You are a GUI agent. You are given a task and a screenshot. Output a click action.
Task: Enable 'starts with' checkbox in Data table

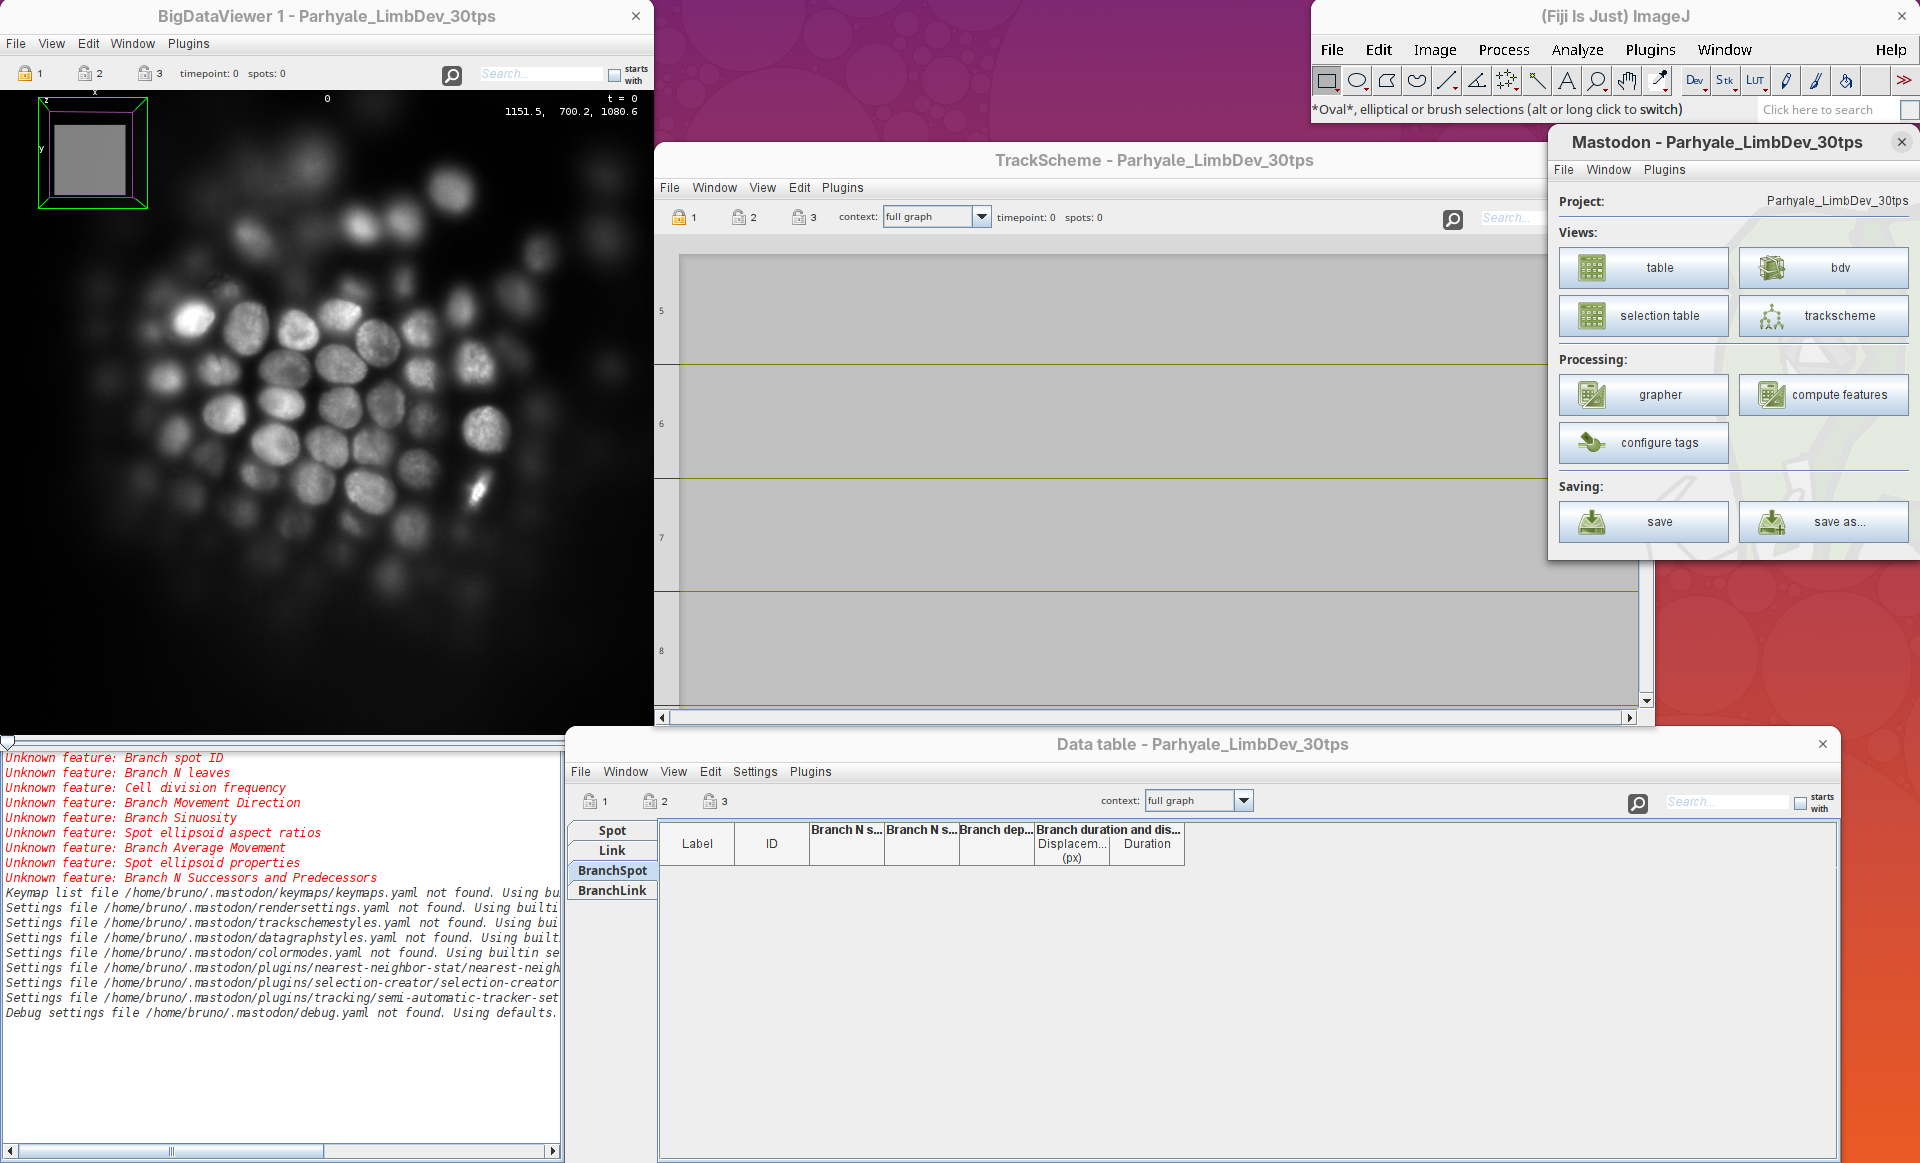point(1800,803)
